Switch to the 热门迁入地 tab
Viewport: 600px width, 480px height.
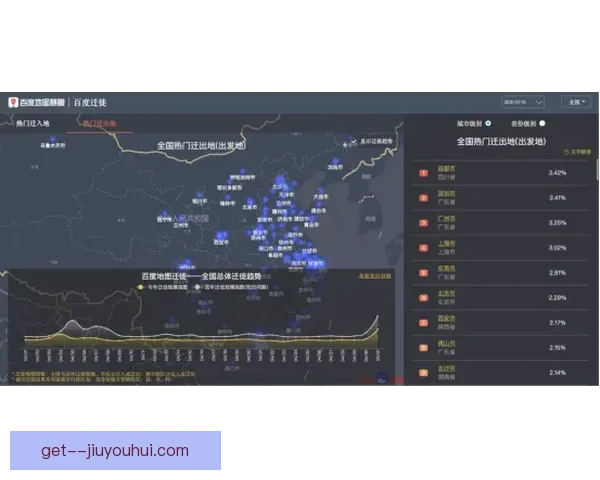point(33,123)
